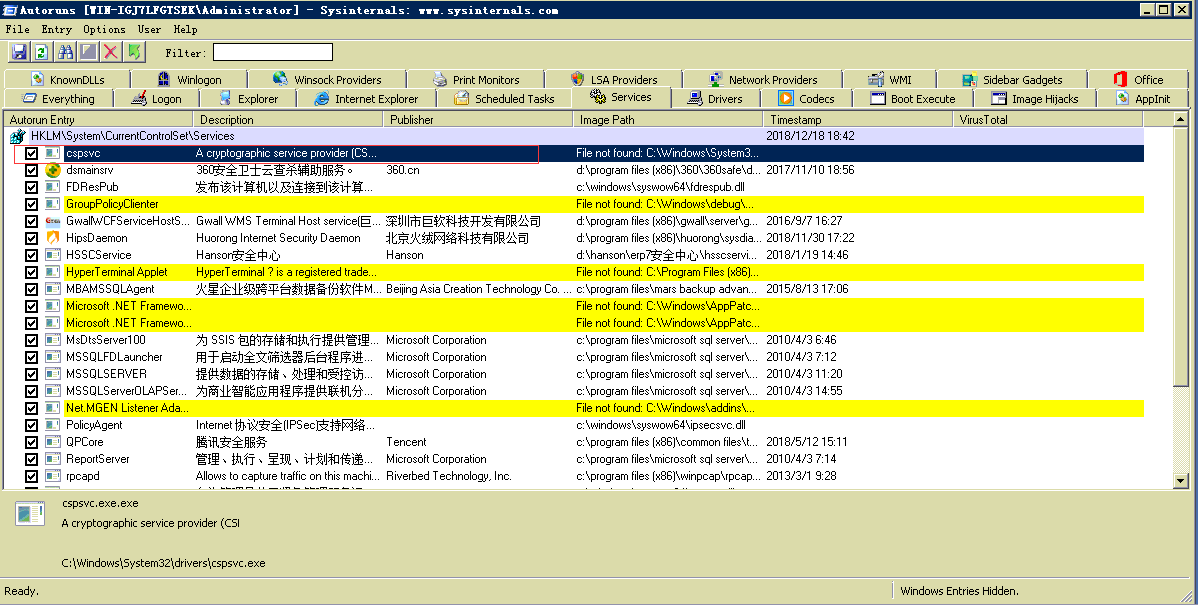Switch to the Boot Execute tab
This screenshot has height=605, width=1198.
[912, 99]
